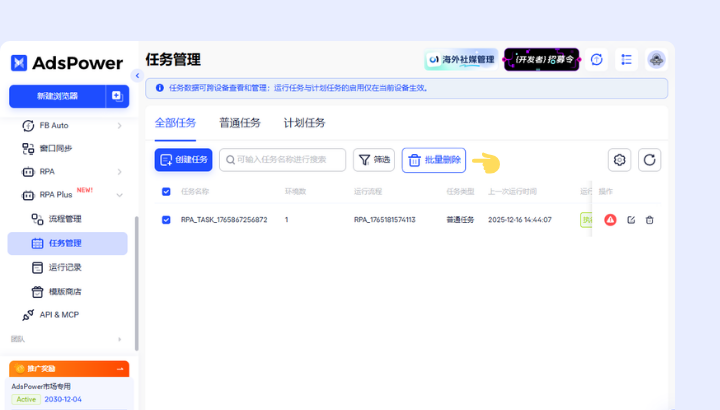Click the 批量删除 button

(434, 160)
